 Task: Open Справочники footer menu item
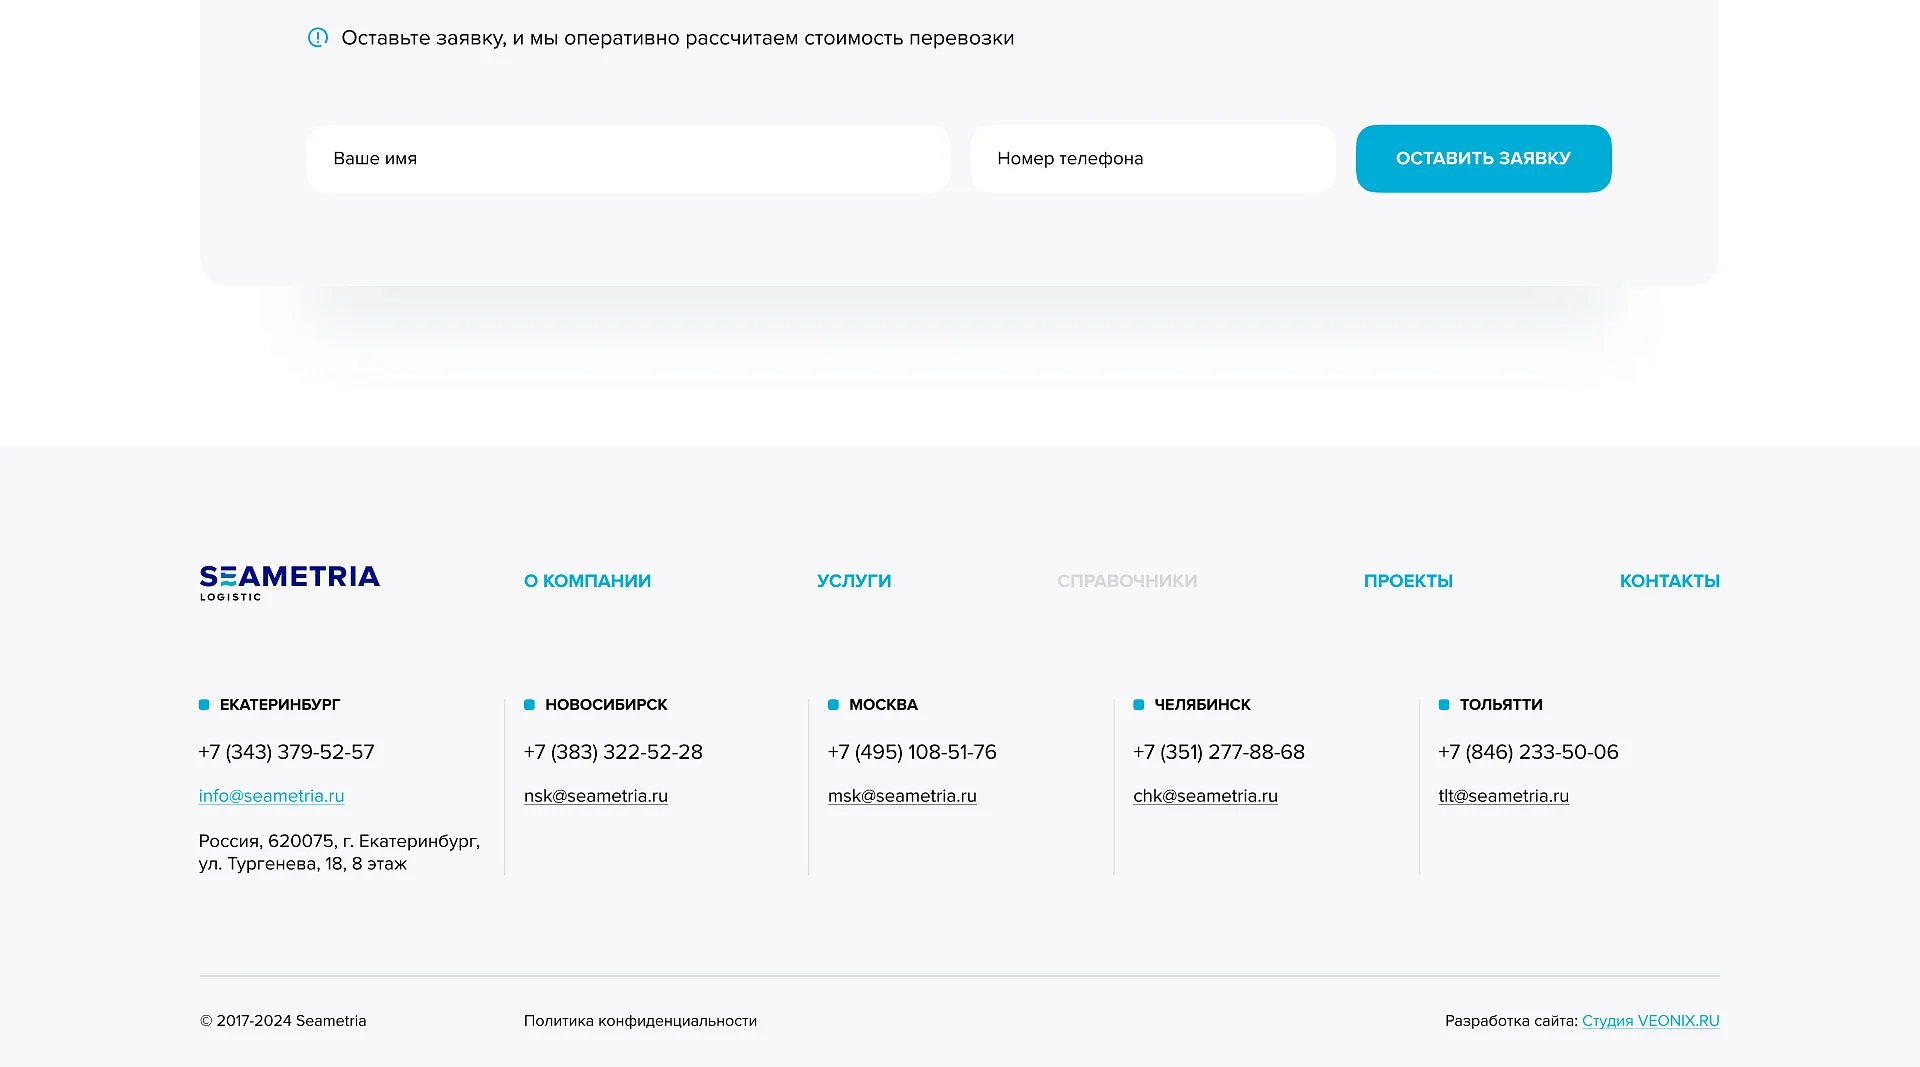click(x=1127, y=581)
